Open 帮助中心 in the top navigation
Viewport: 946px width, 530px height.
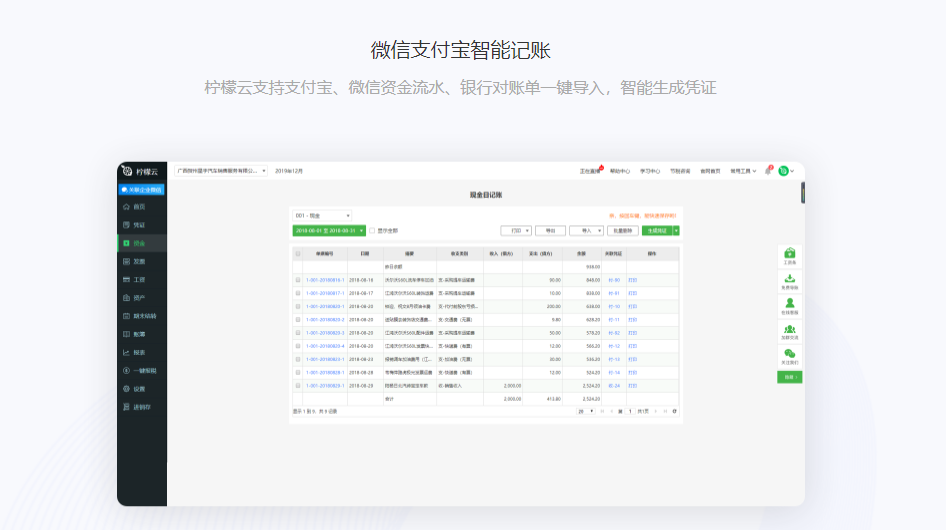[x=620, y=171]
